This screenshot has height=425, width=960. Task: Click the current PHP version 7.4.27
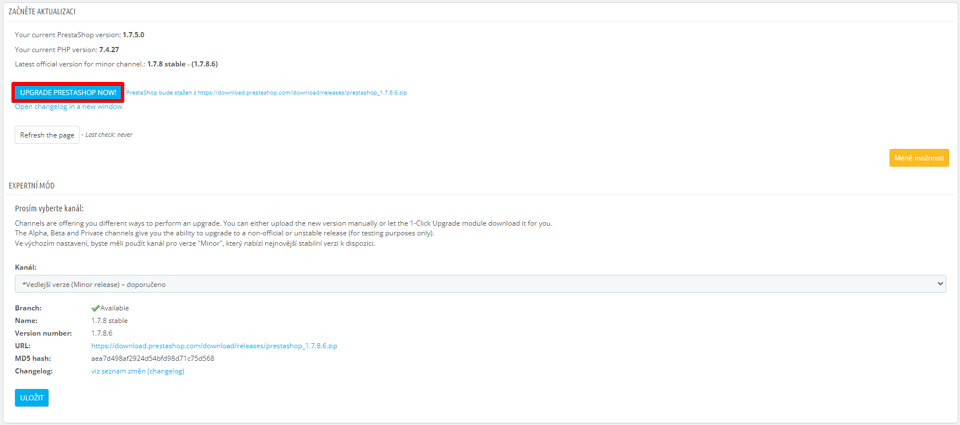coord(109,50)
